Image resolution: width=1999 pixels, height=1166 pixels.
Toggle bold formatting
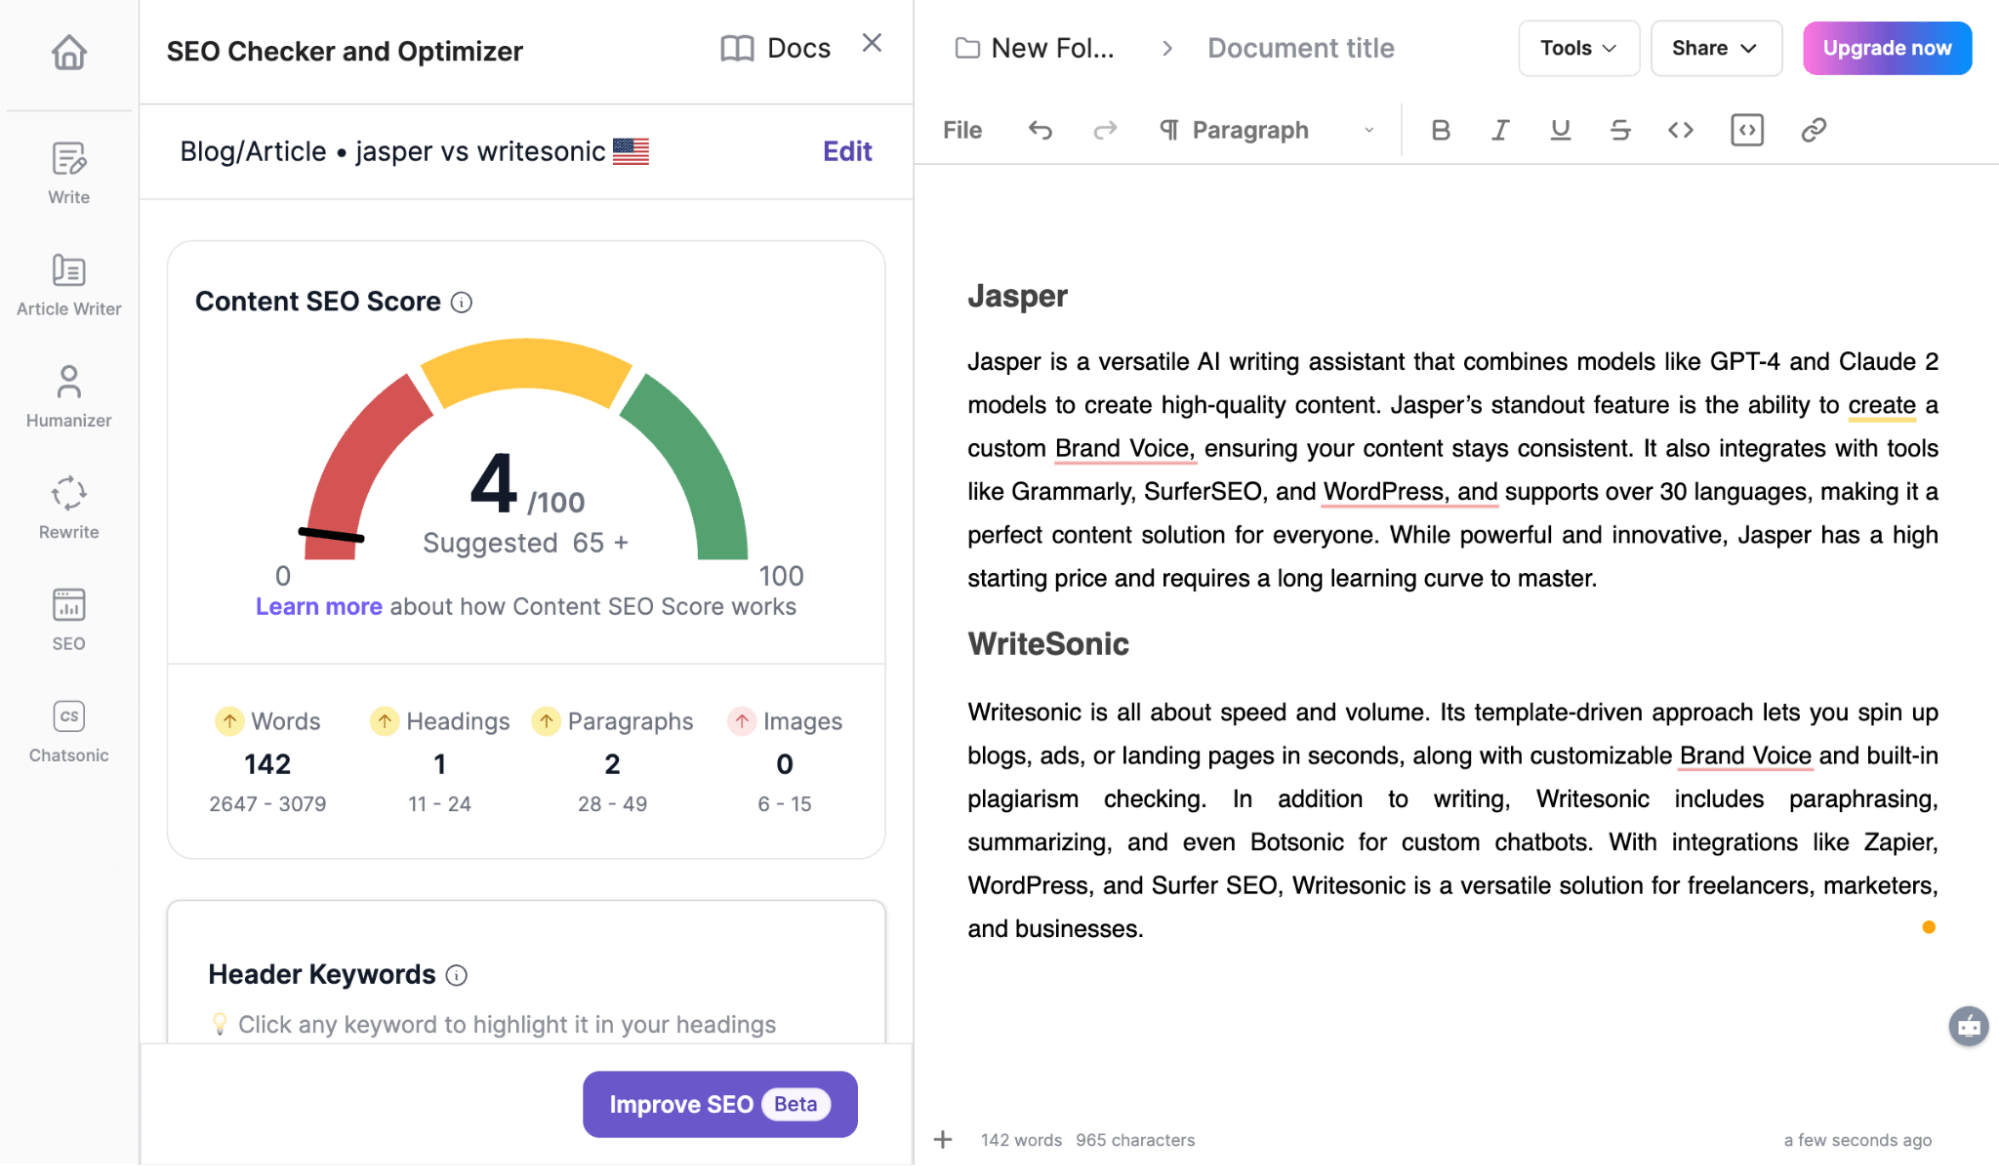tap(1440, 129)
